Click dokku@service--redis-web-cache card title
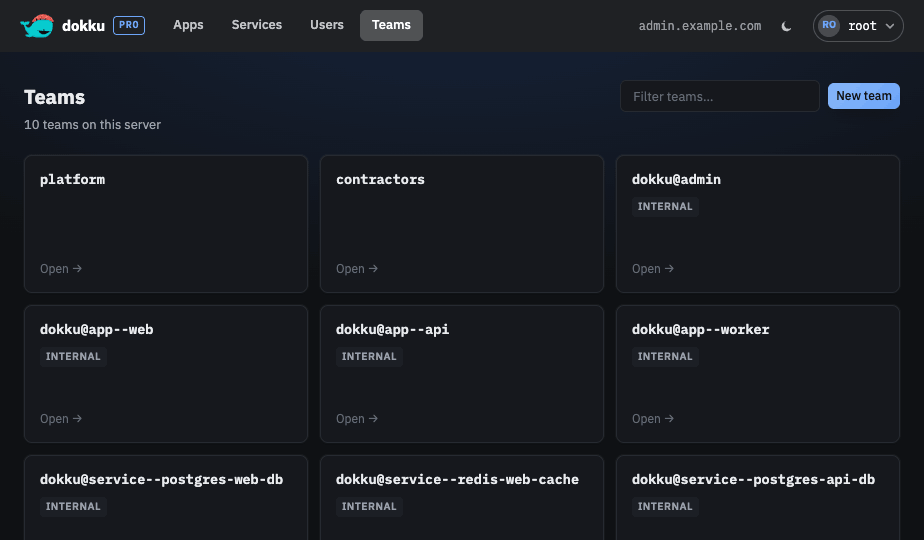Screen dimensions: 924x540 457,479
